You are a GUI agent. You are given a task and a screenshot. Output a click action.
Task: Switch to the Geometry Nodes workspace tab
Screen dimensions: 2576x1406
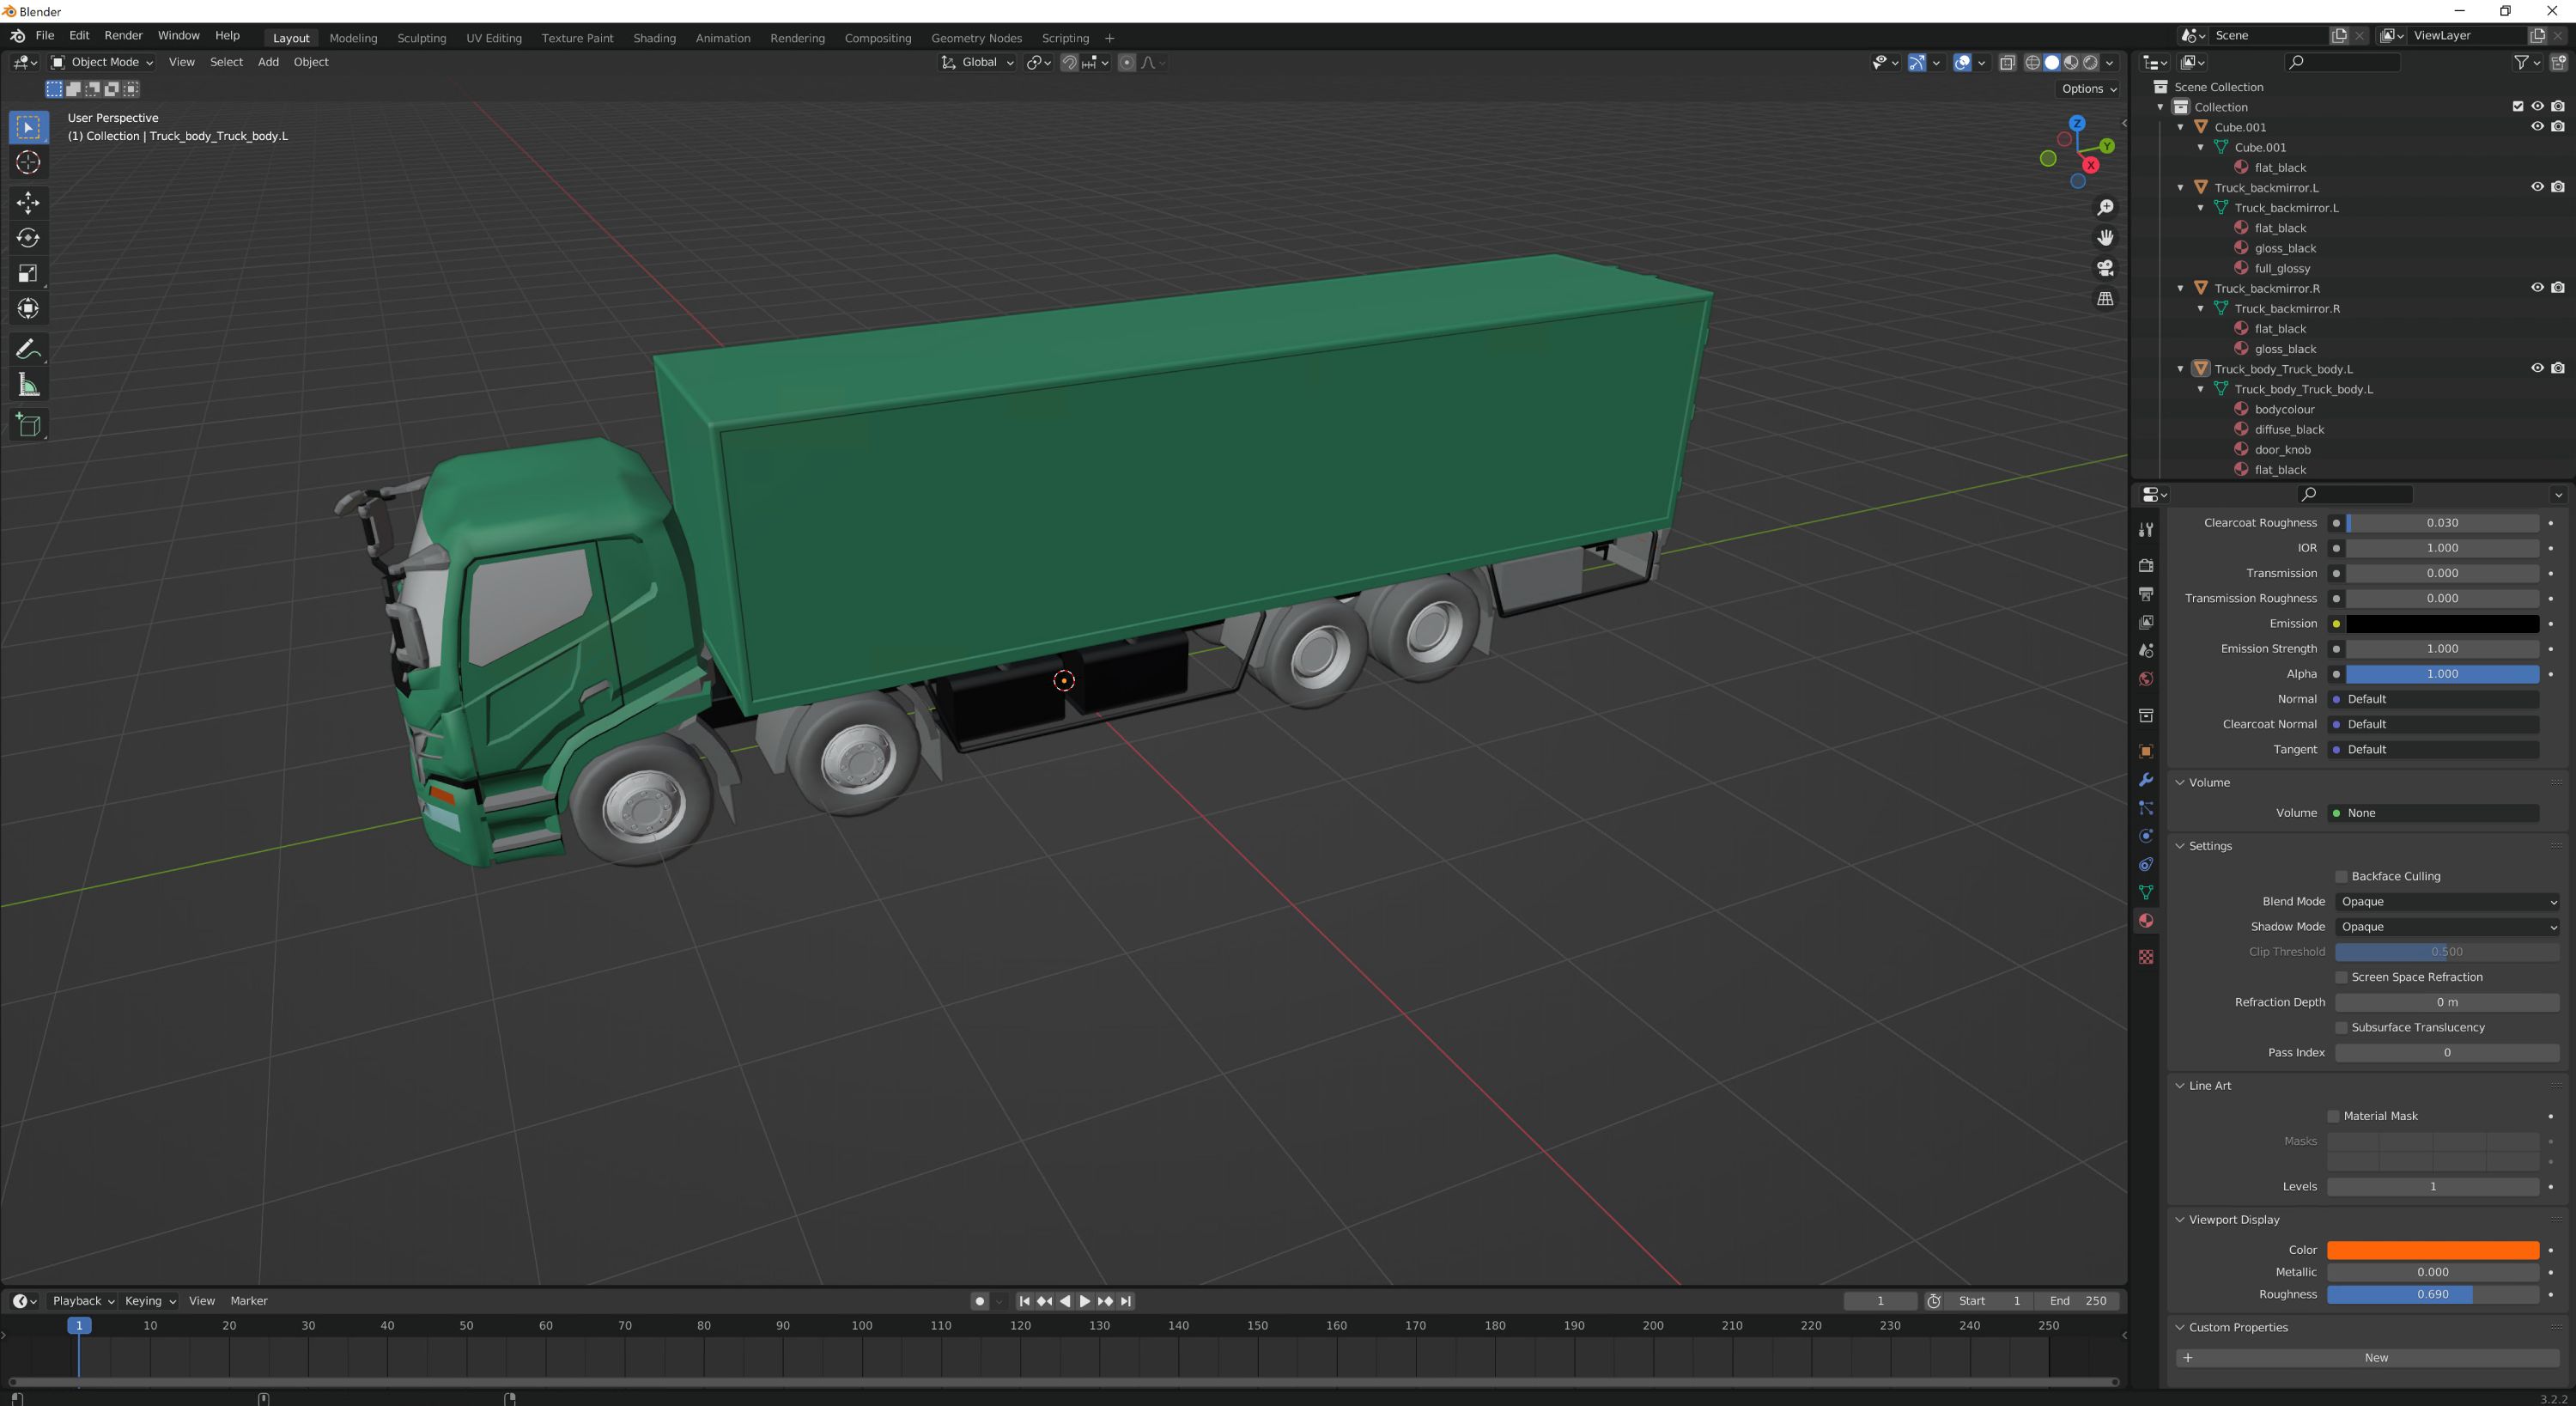click(x=976, y=38)
